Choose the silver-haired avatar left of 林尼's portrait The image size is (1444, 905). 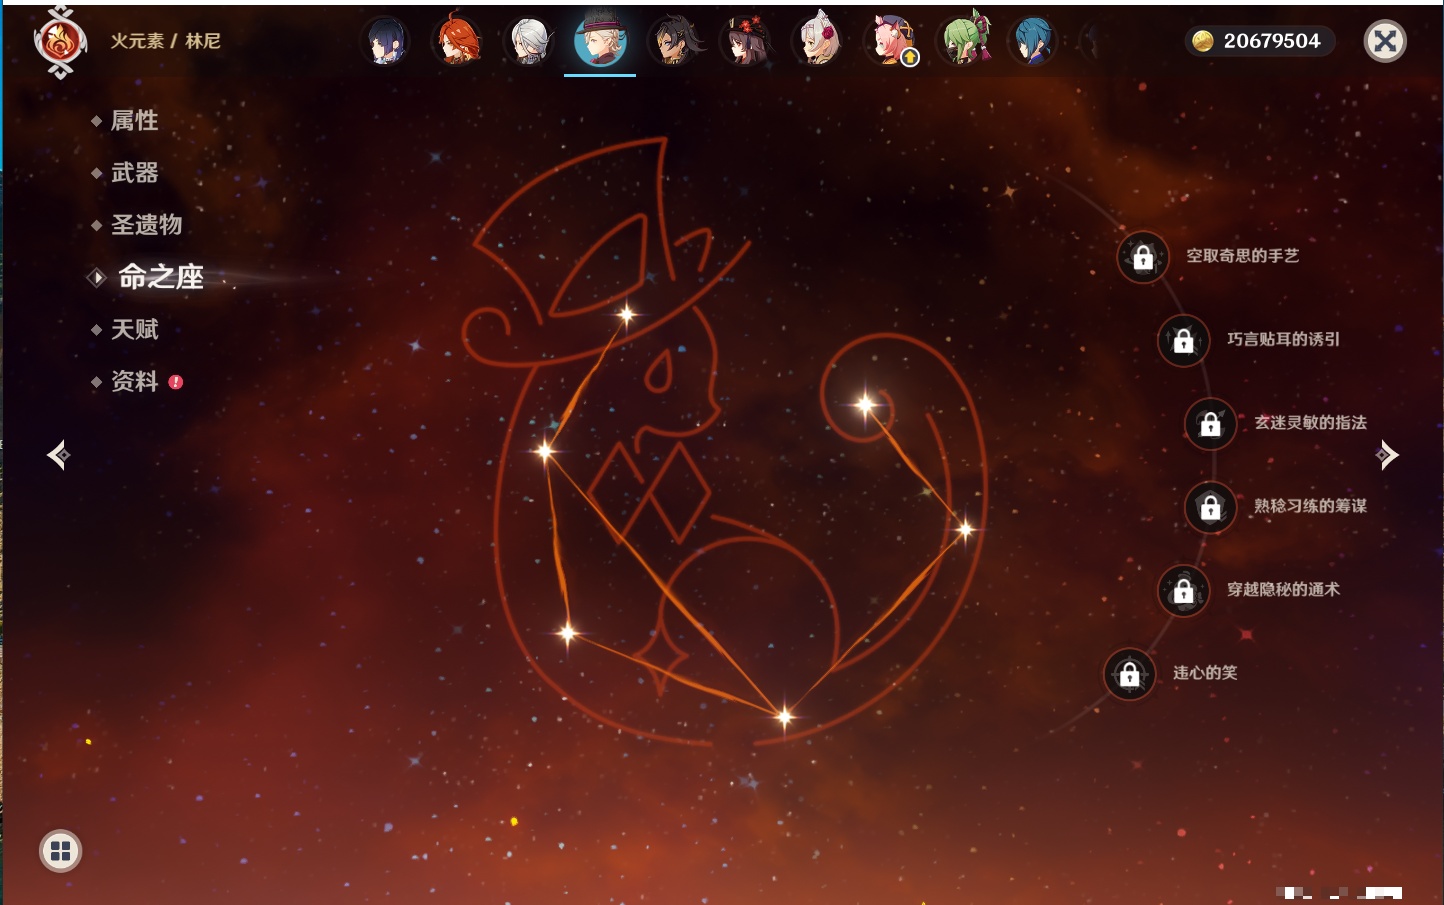coord(529,42)
